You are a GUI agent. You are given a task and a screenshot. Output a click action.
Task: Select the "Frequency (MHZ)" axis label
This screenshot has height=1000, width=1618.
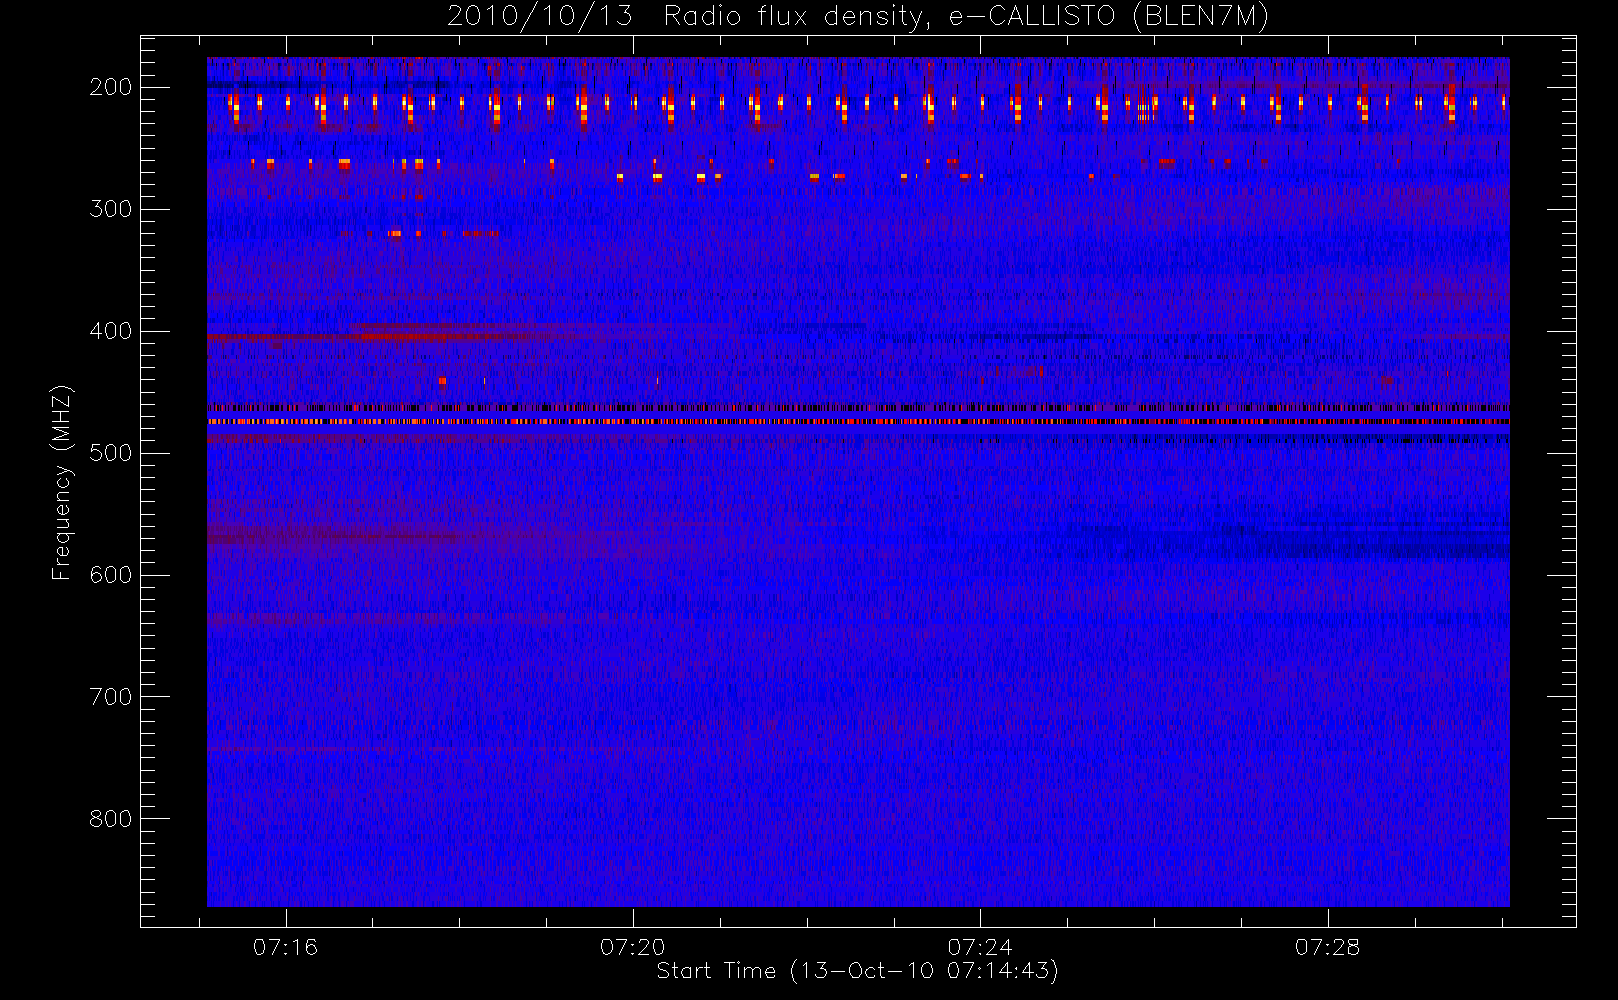click(62, 482)
